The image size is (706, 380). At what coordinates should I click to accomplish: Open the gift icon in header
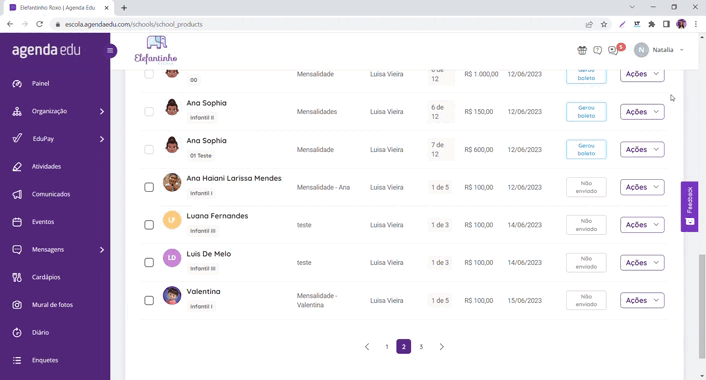582,50
